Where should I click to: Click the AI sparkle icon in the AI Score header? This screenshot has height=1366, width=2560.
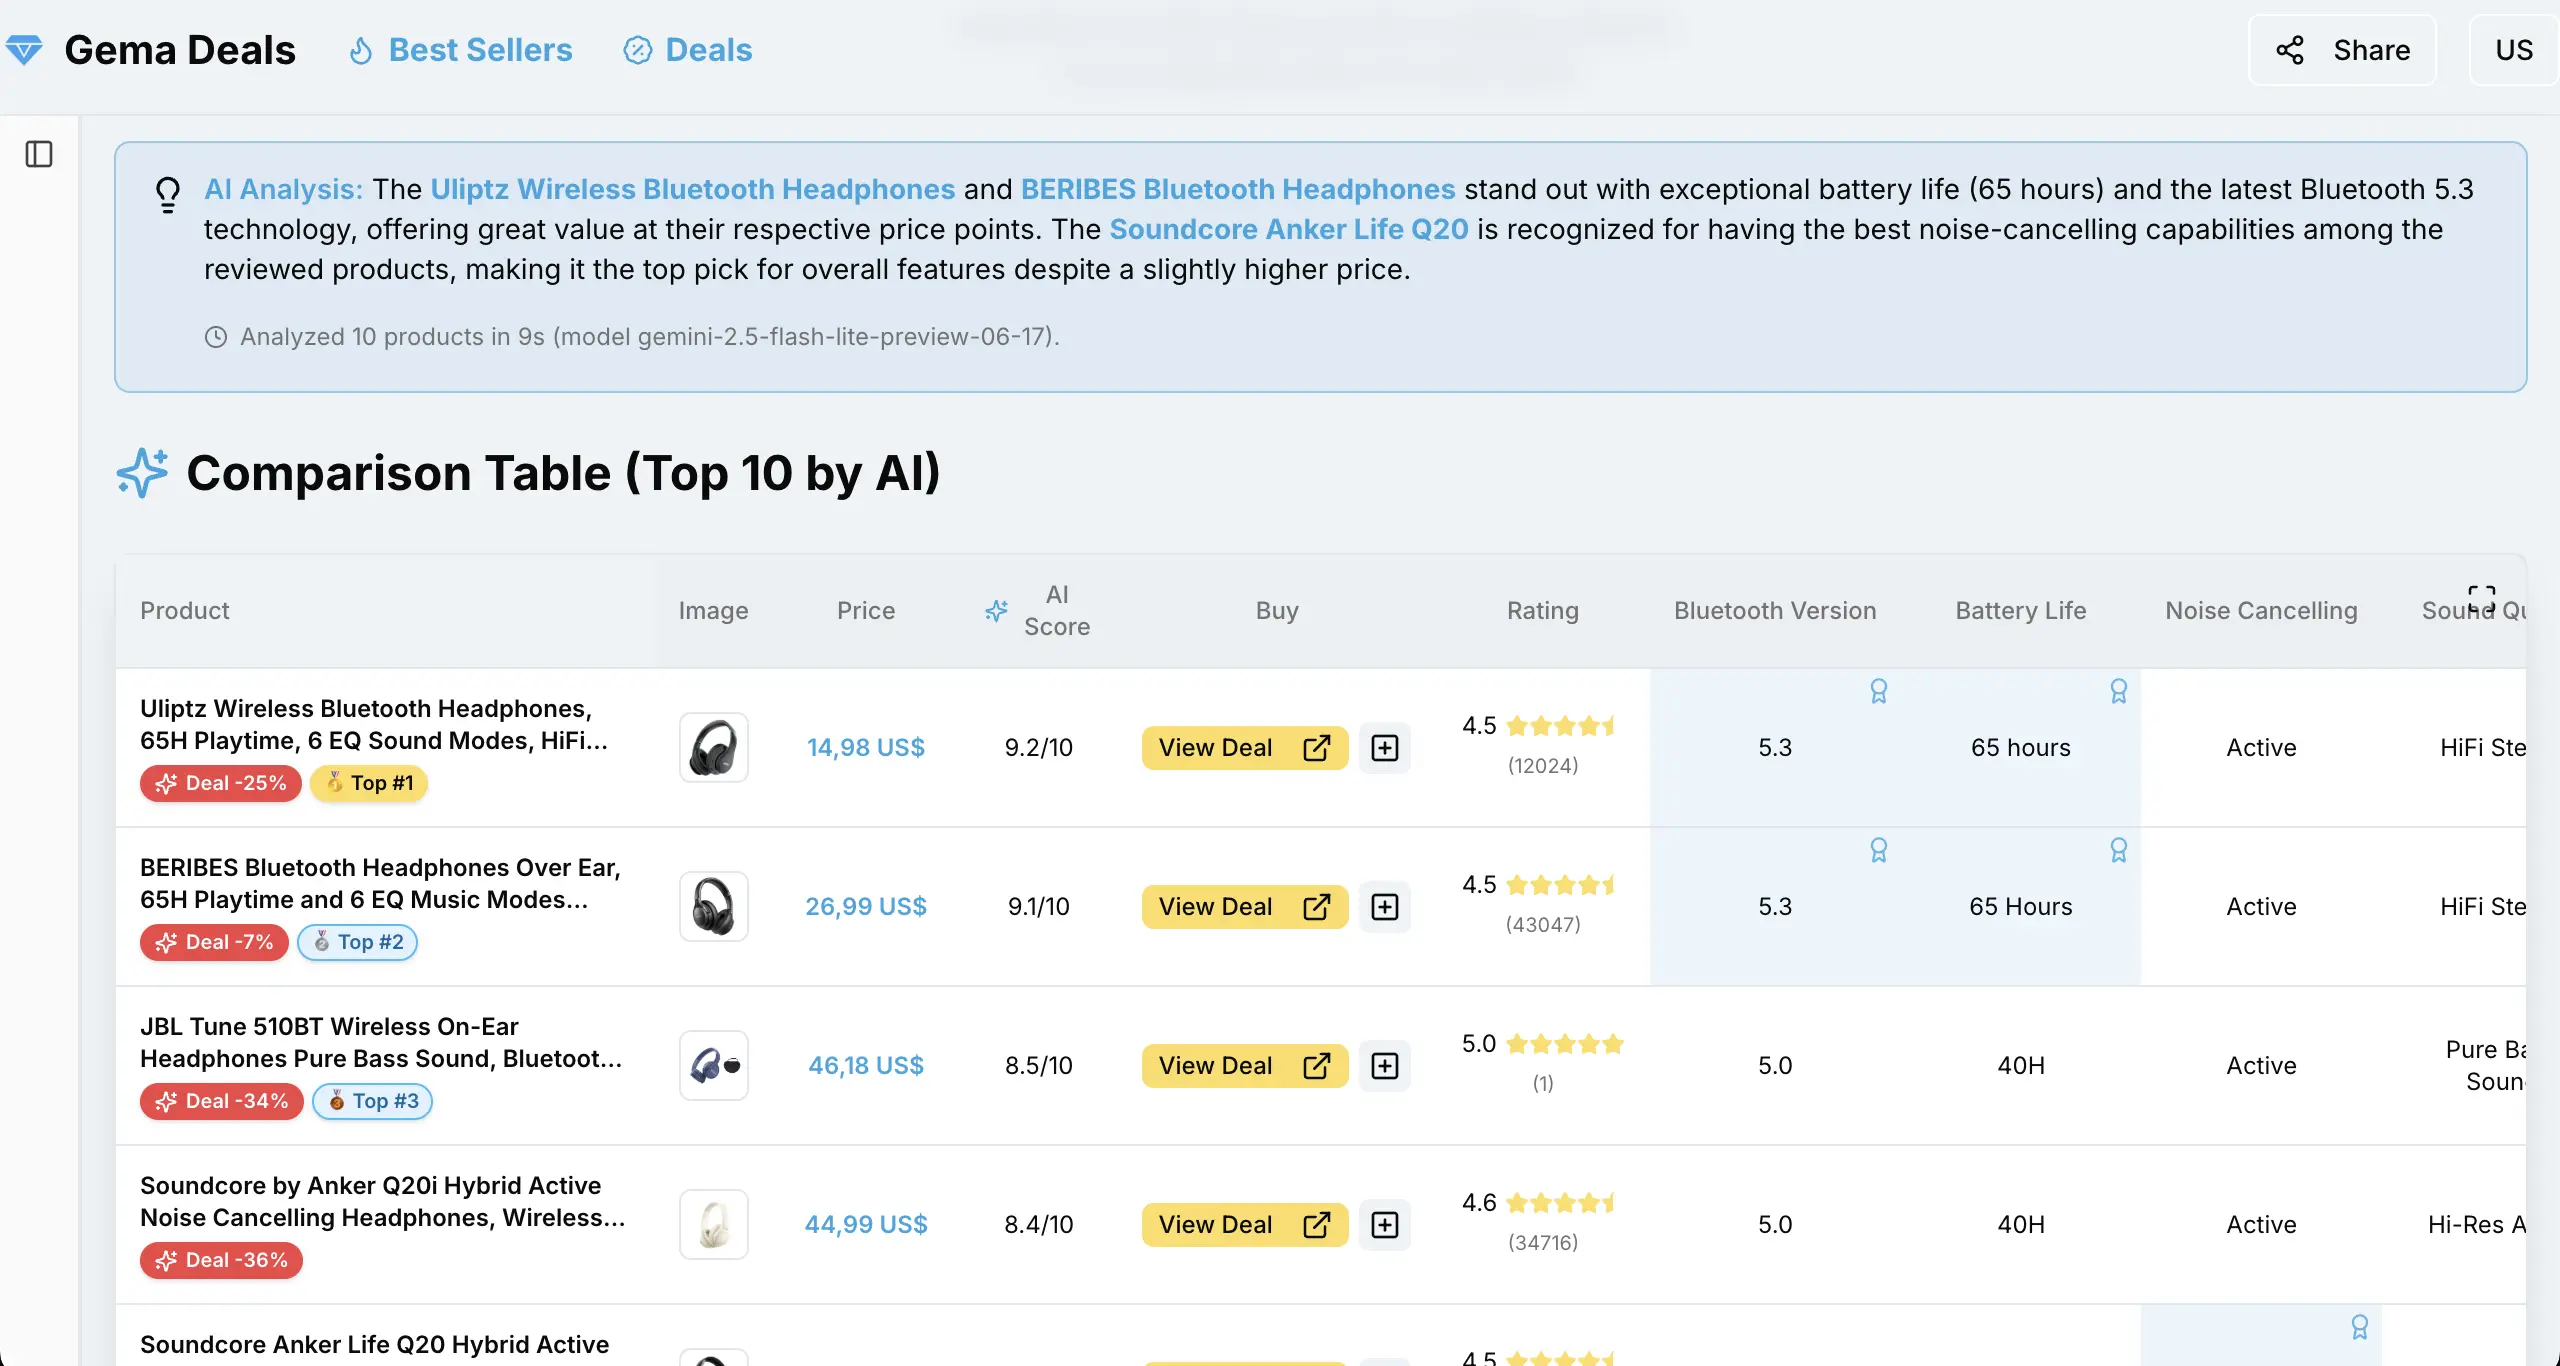[x=996, y=610]
